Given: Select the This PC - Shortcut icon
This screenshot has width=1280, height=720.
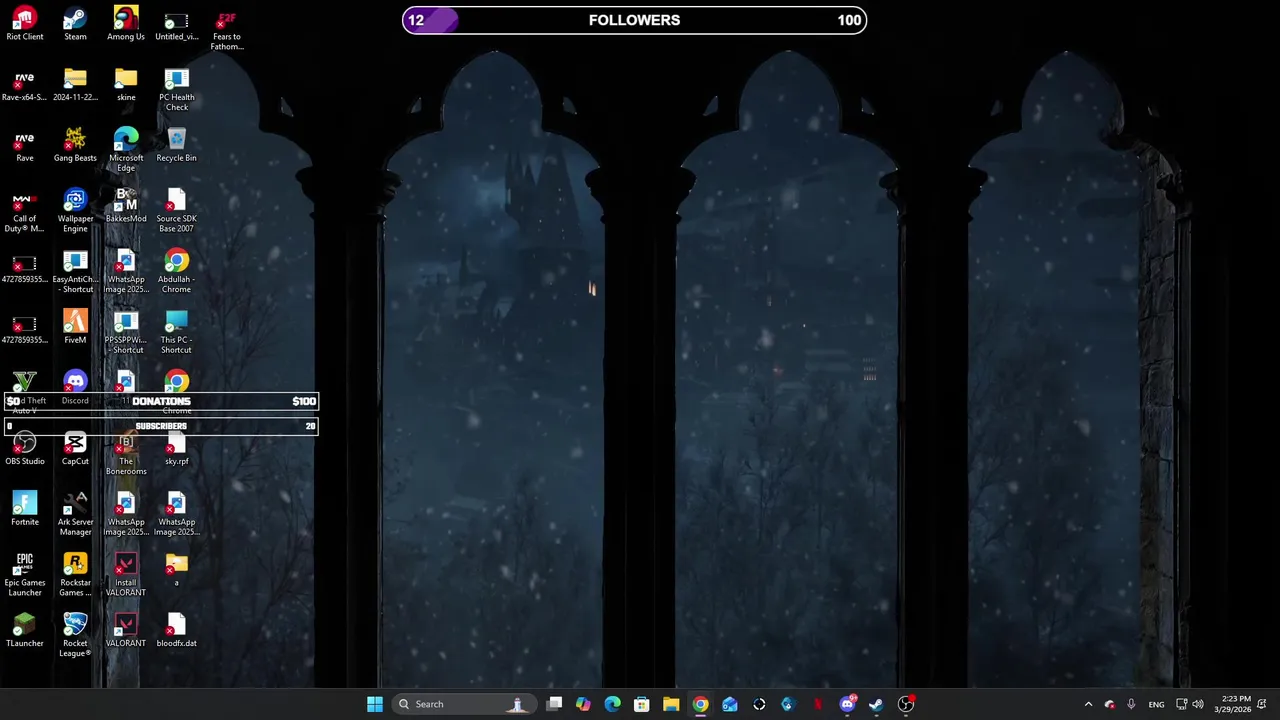Looking at the screenshot, I should click(x=176, y=333).
